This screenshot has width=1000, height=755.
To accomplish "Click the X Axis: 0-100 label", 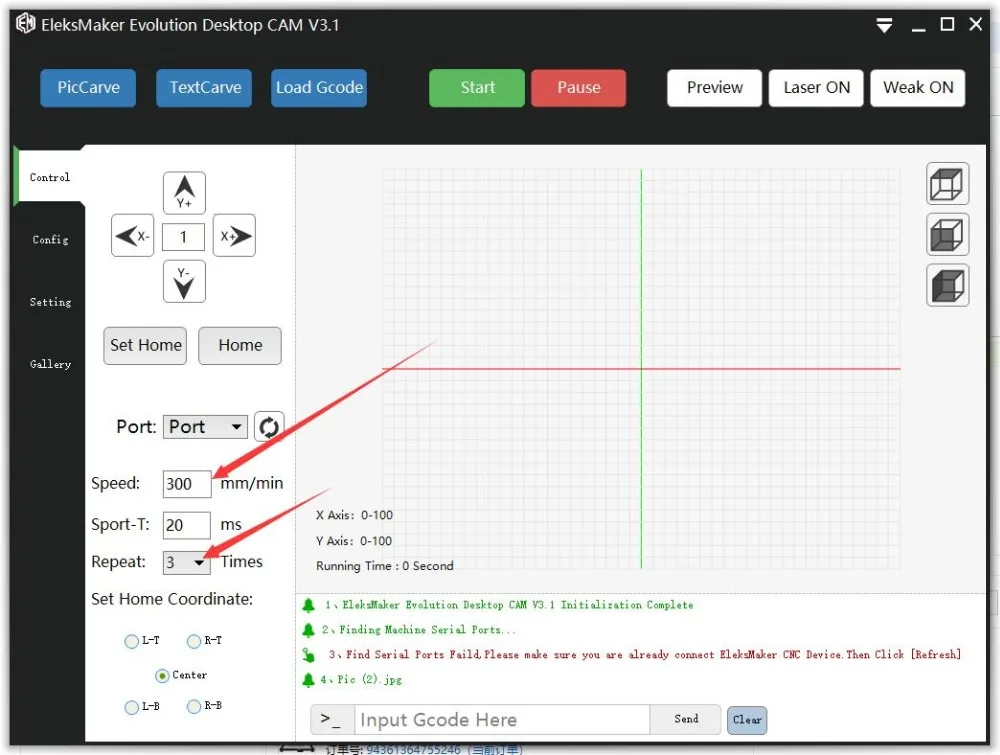I will point(354,515).
